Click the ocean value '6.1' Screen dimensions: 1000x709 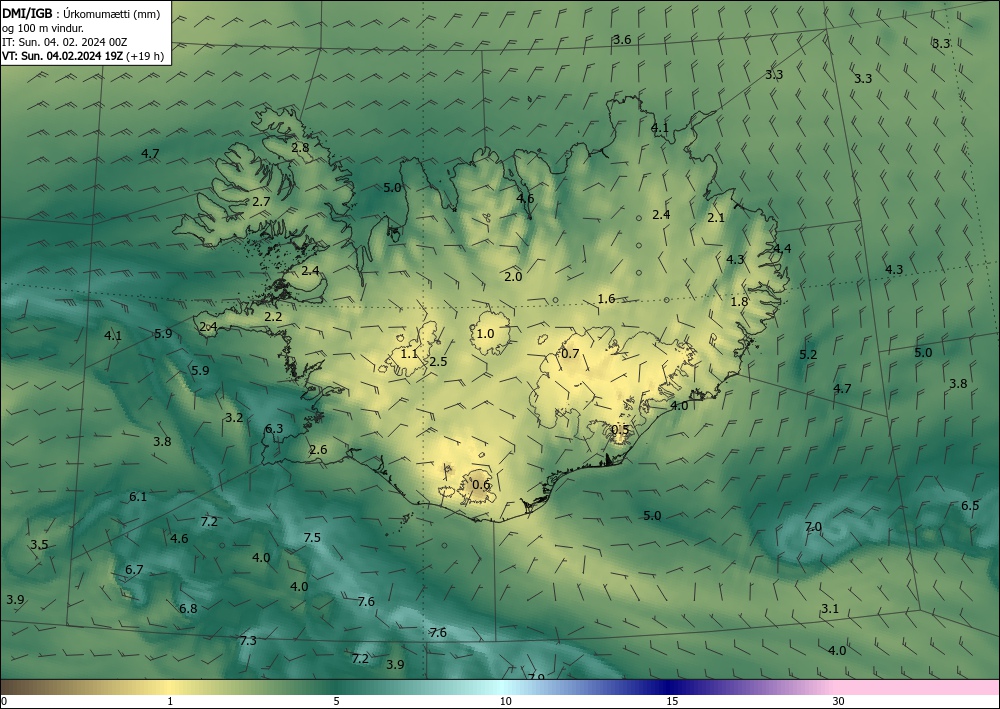click(x=138, y=496)
